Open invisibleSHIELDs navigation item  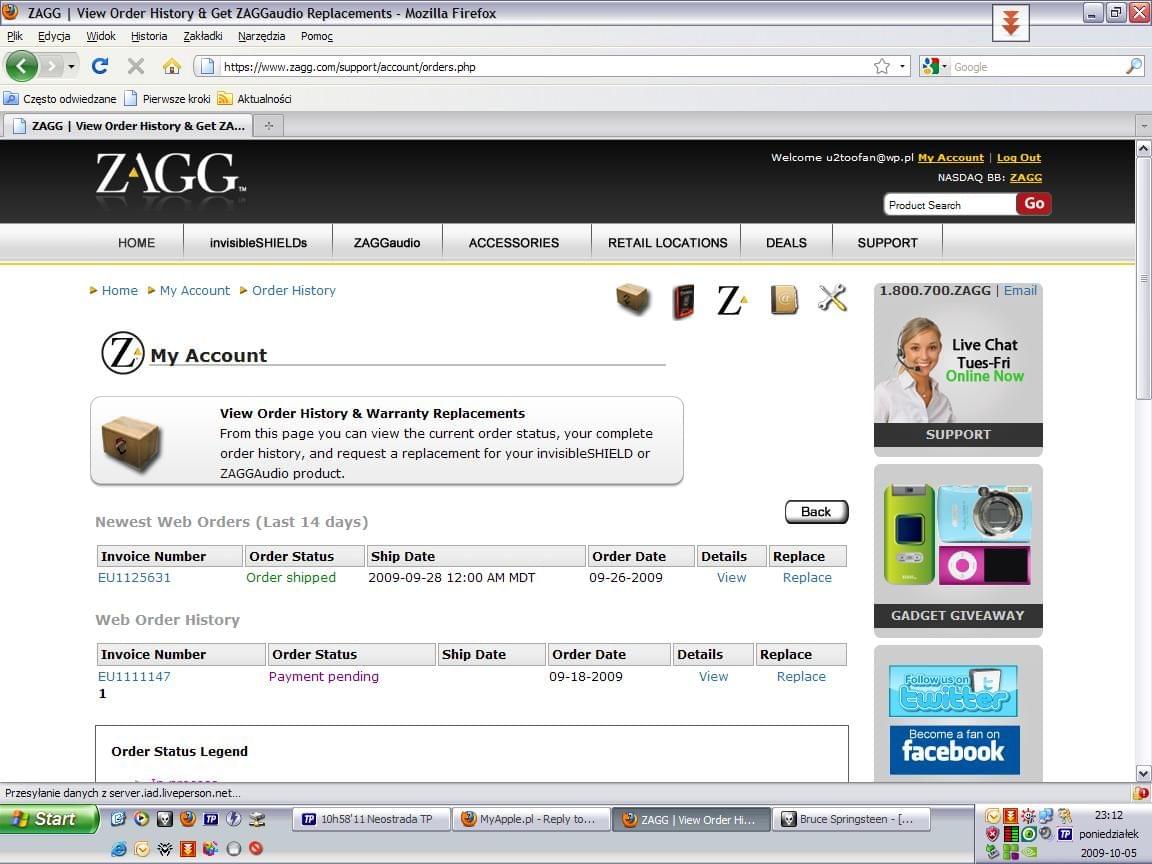[x=258, y=242]
